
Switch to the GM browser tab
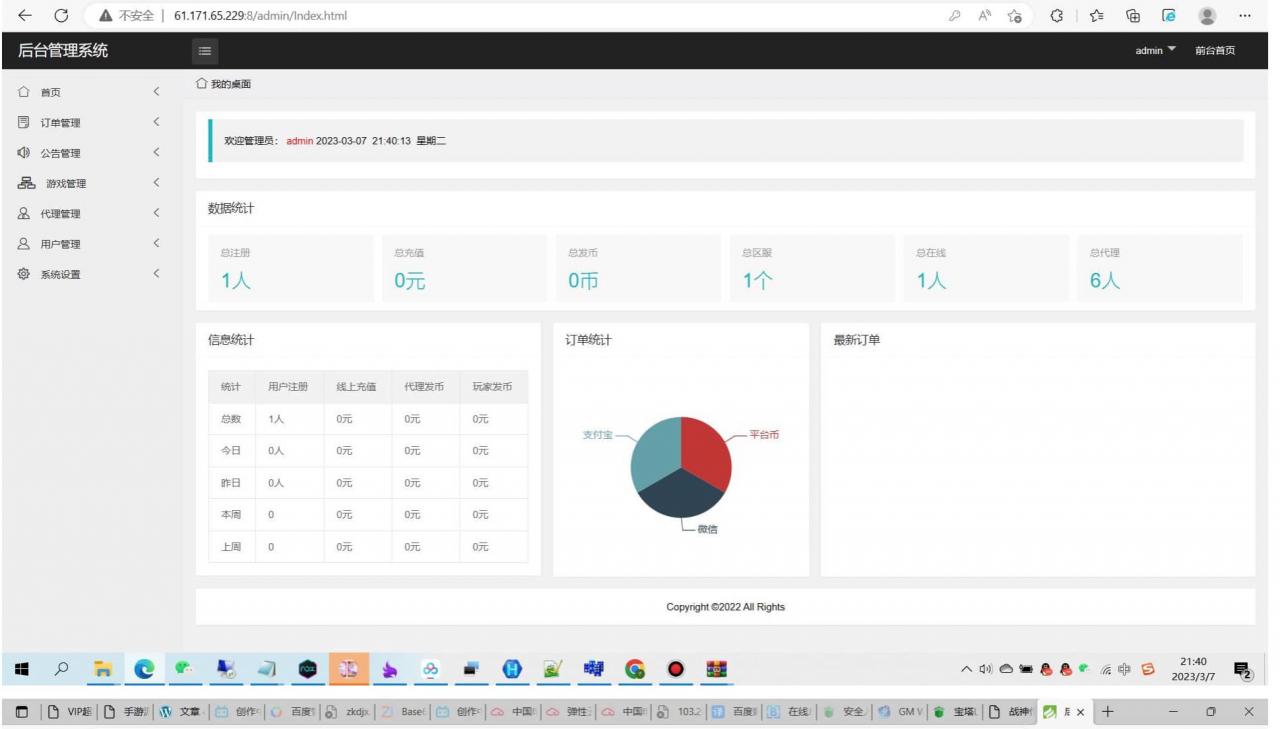point(900,712)
